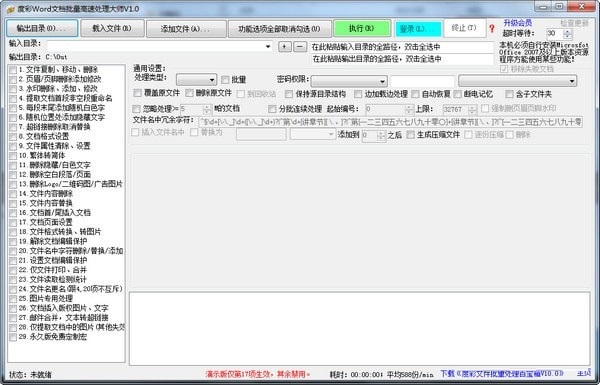Toggle the 忽略处理>= checkbox

coord(136,109)
